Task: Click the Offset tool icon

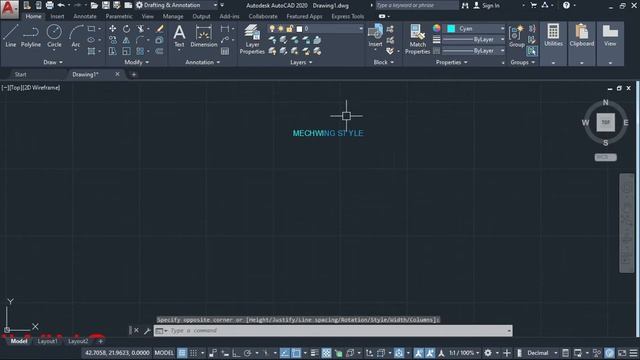Action: click(159, 51)
